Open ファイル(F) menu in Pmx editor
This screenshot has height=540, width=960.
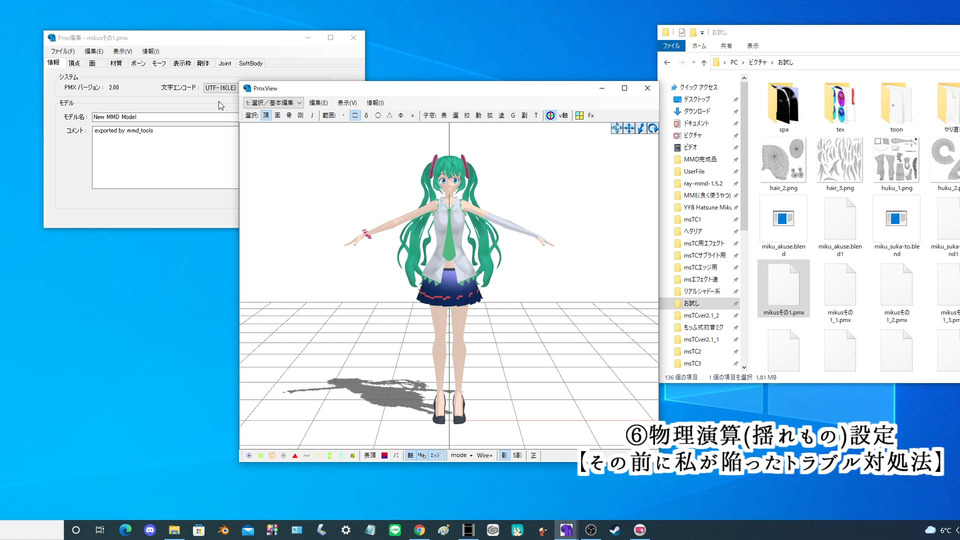[62, 51]
